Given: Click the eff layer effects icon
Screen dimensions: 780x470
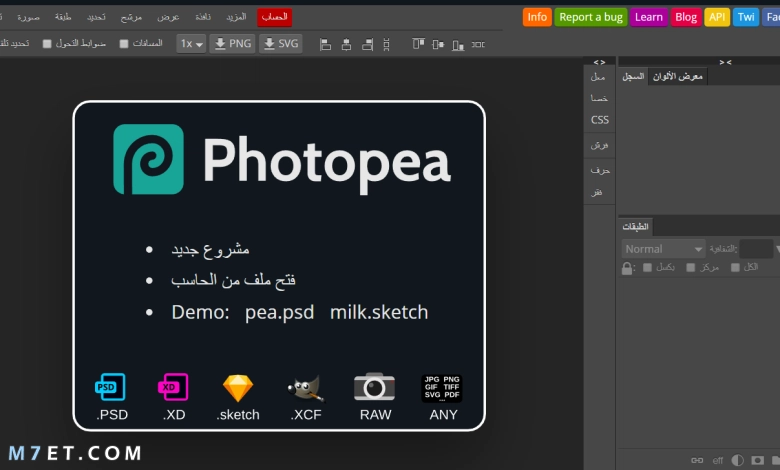Looking at the screenshot, I should click(x=718, y=460).
